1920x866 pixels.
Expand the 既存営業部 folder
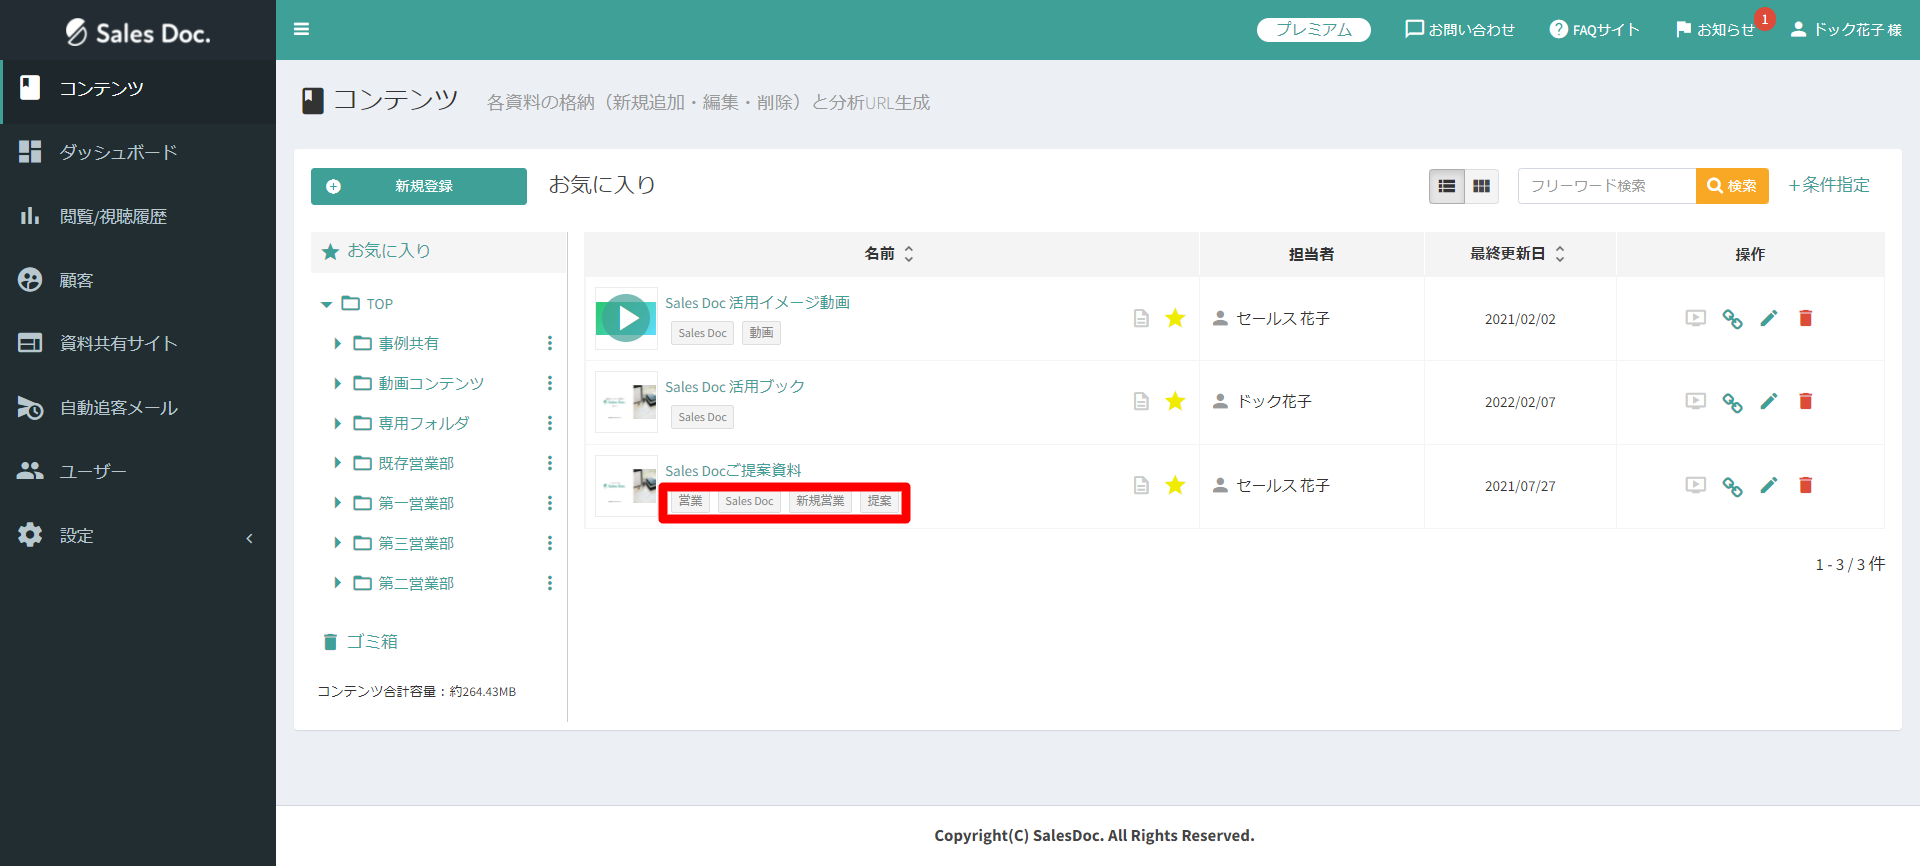coord(337,463)
